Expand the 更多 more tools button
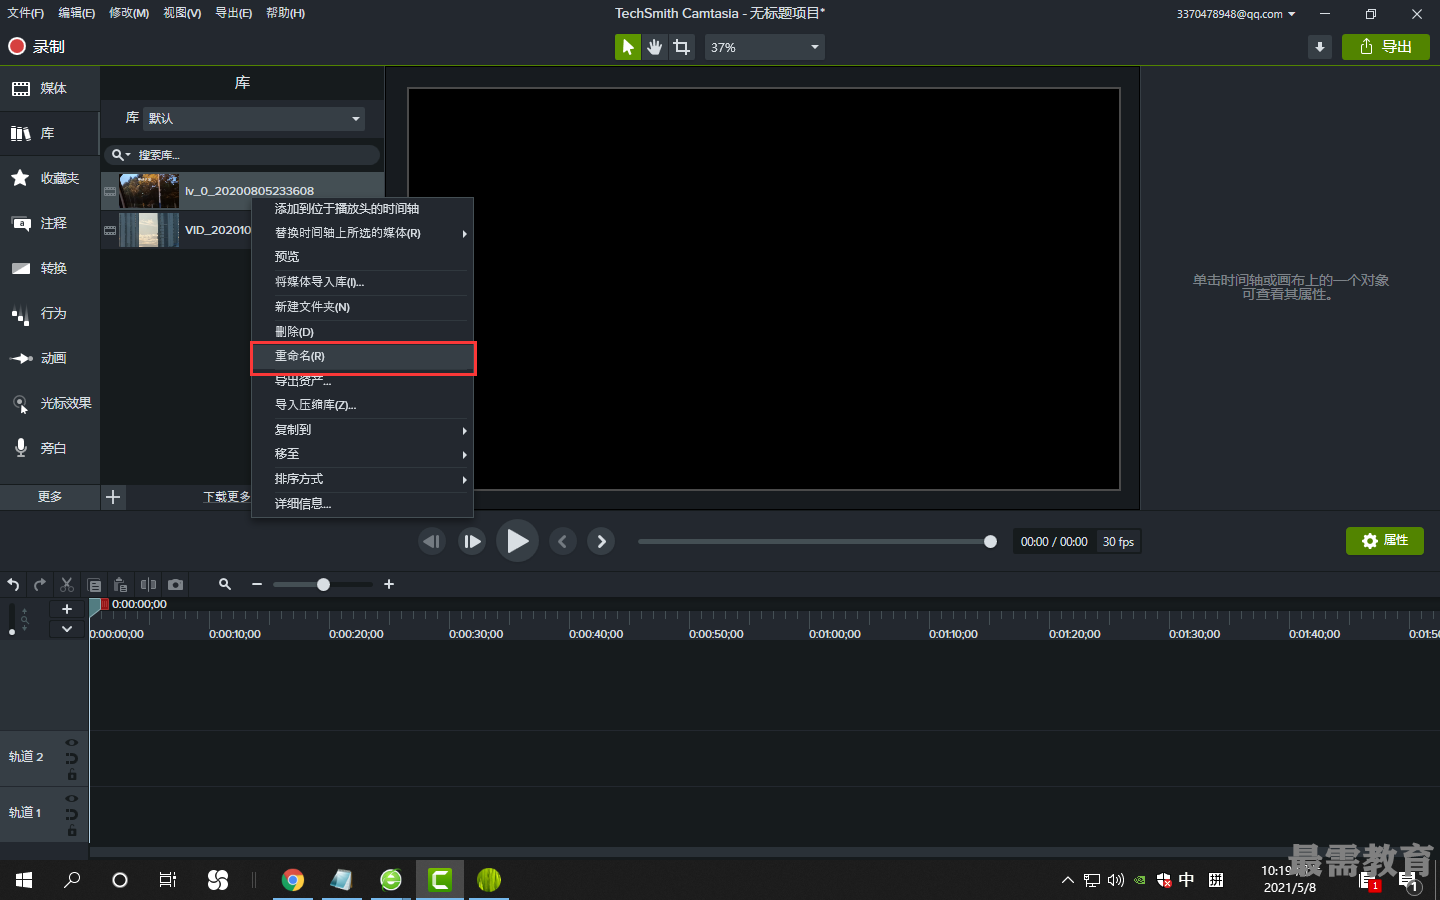Viewport: 1440px width, 900px height. point(50,497)
